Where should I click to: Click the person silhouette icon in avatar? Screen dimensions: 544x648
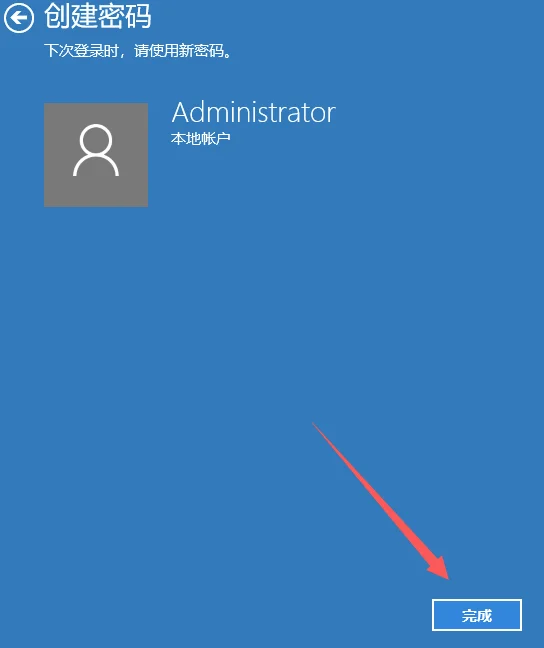click(x=96, y=150)
